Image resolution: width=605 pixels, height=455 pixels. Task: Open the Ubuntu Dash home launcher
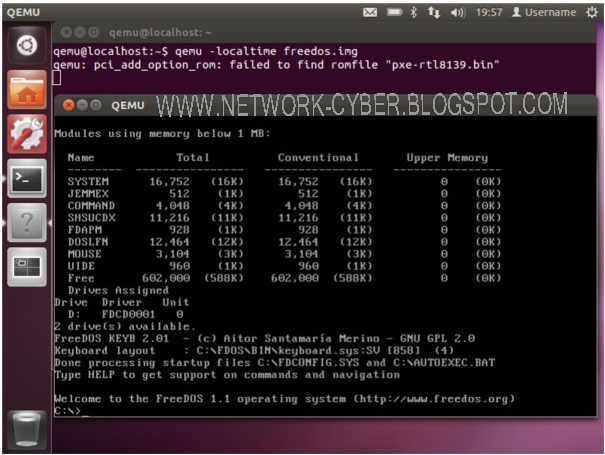(27, 46)
